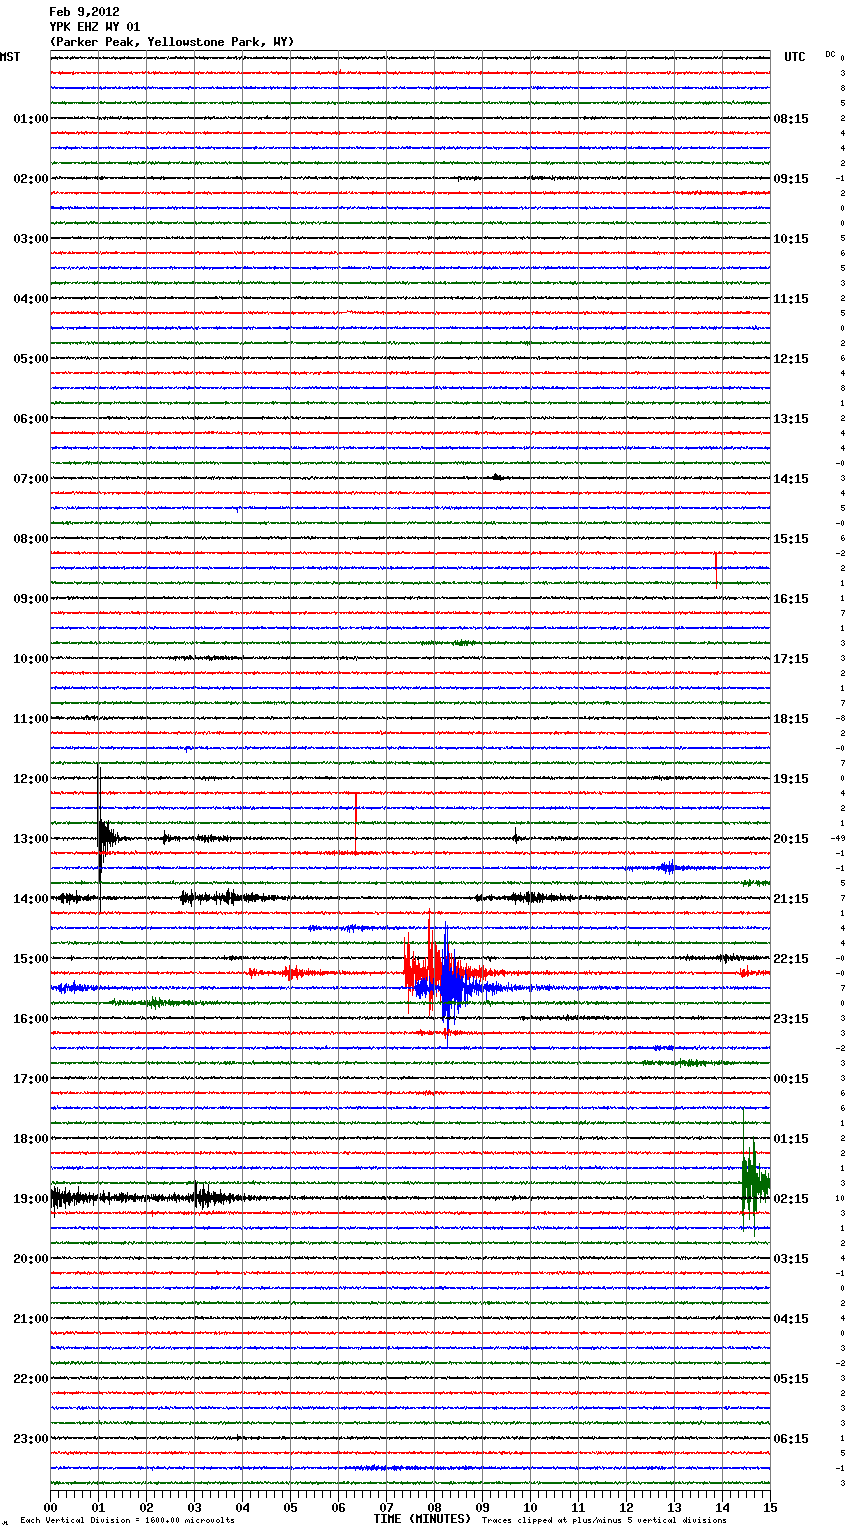This screenshot has height=1534, width=850.
Task: Click 'Each Vertical Division = 1600.00 microvolts' note
Action: pos(127,1521)
